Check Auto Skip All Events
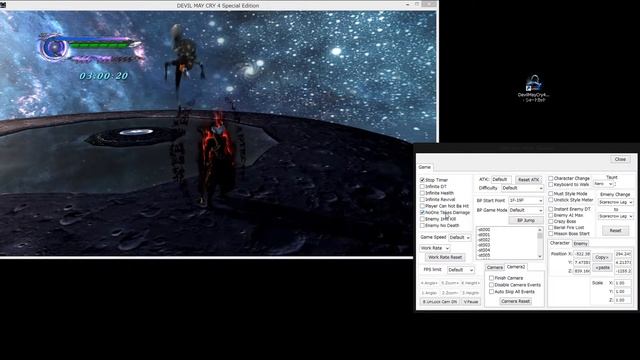640x360 pixels. [x=491, y=292]
